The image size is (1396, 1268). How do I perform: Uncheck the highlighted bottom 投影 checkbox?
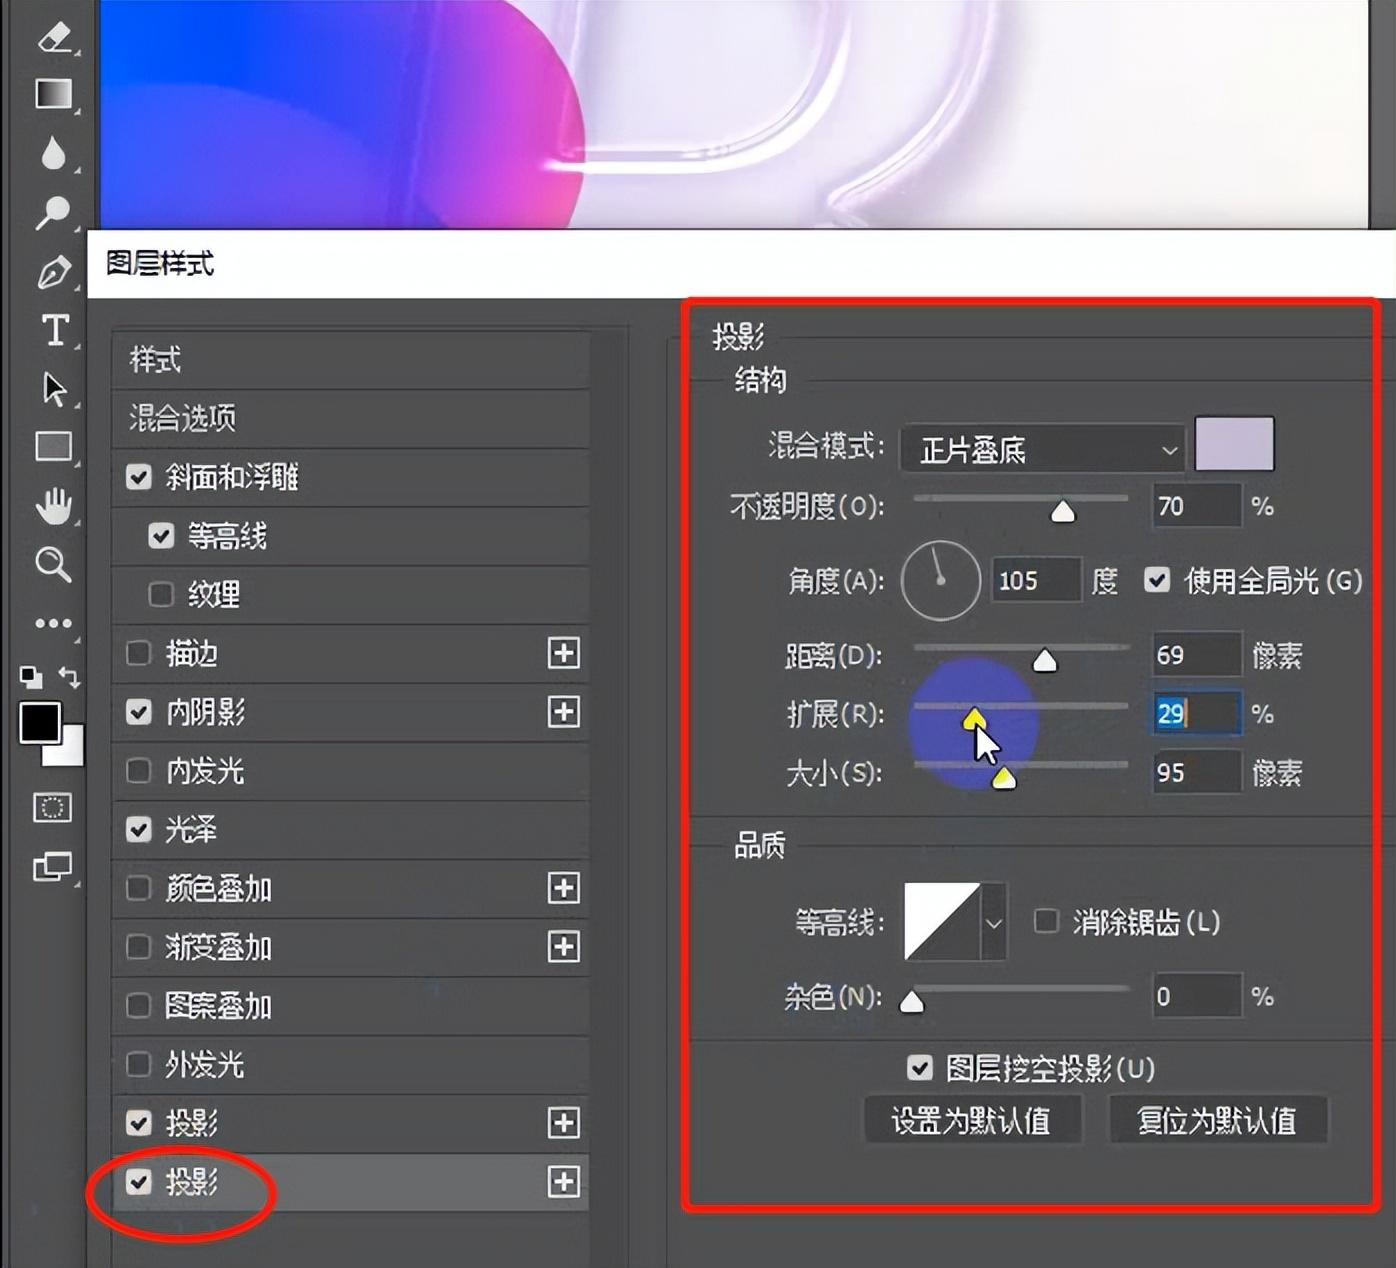click(x=139, y=1182)
